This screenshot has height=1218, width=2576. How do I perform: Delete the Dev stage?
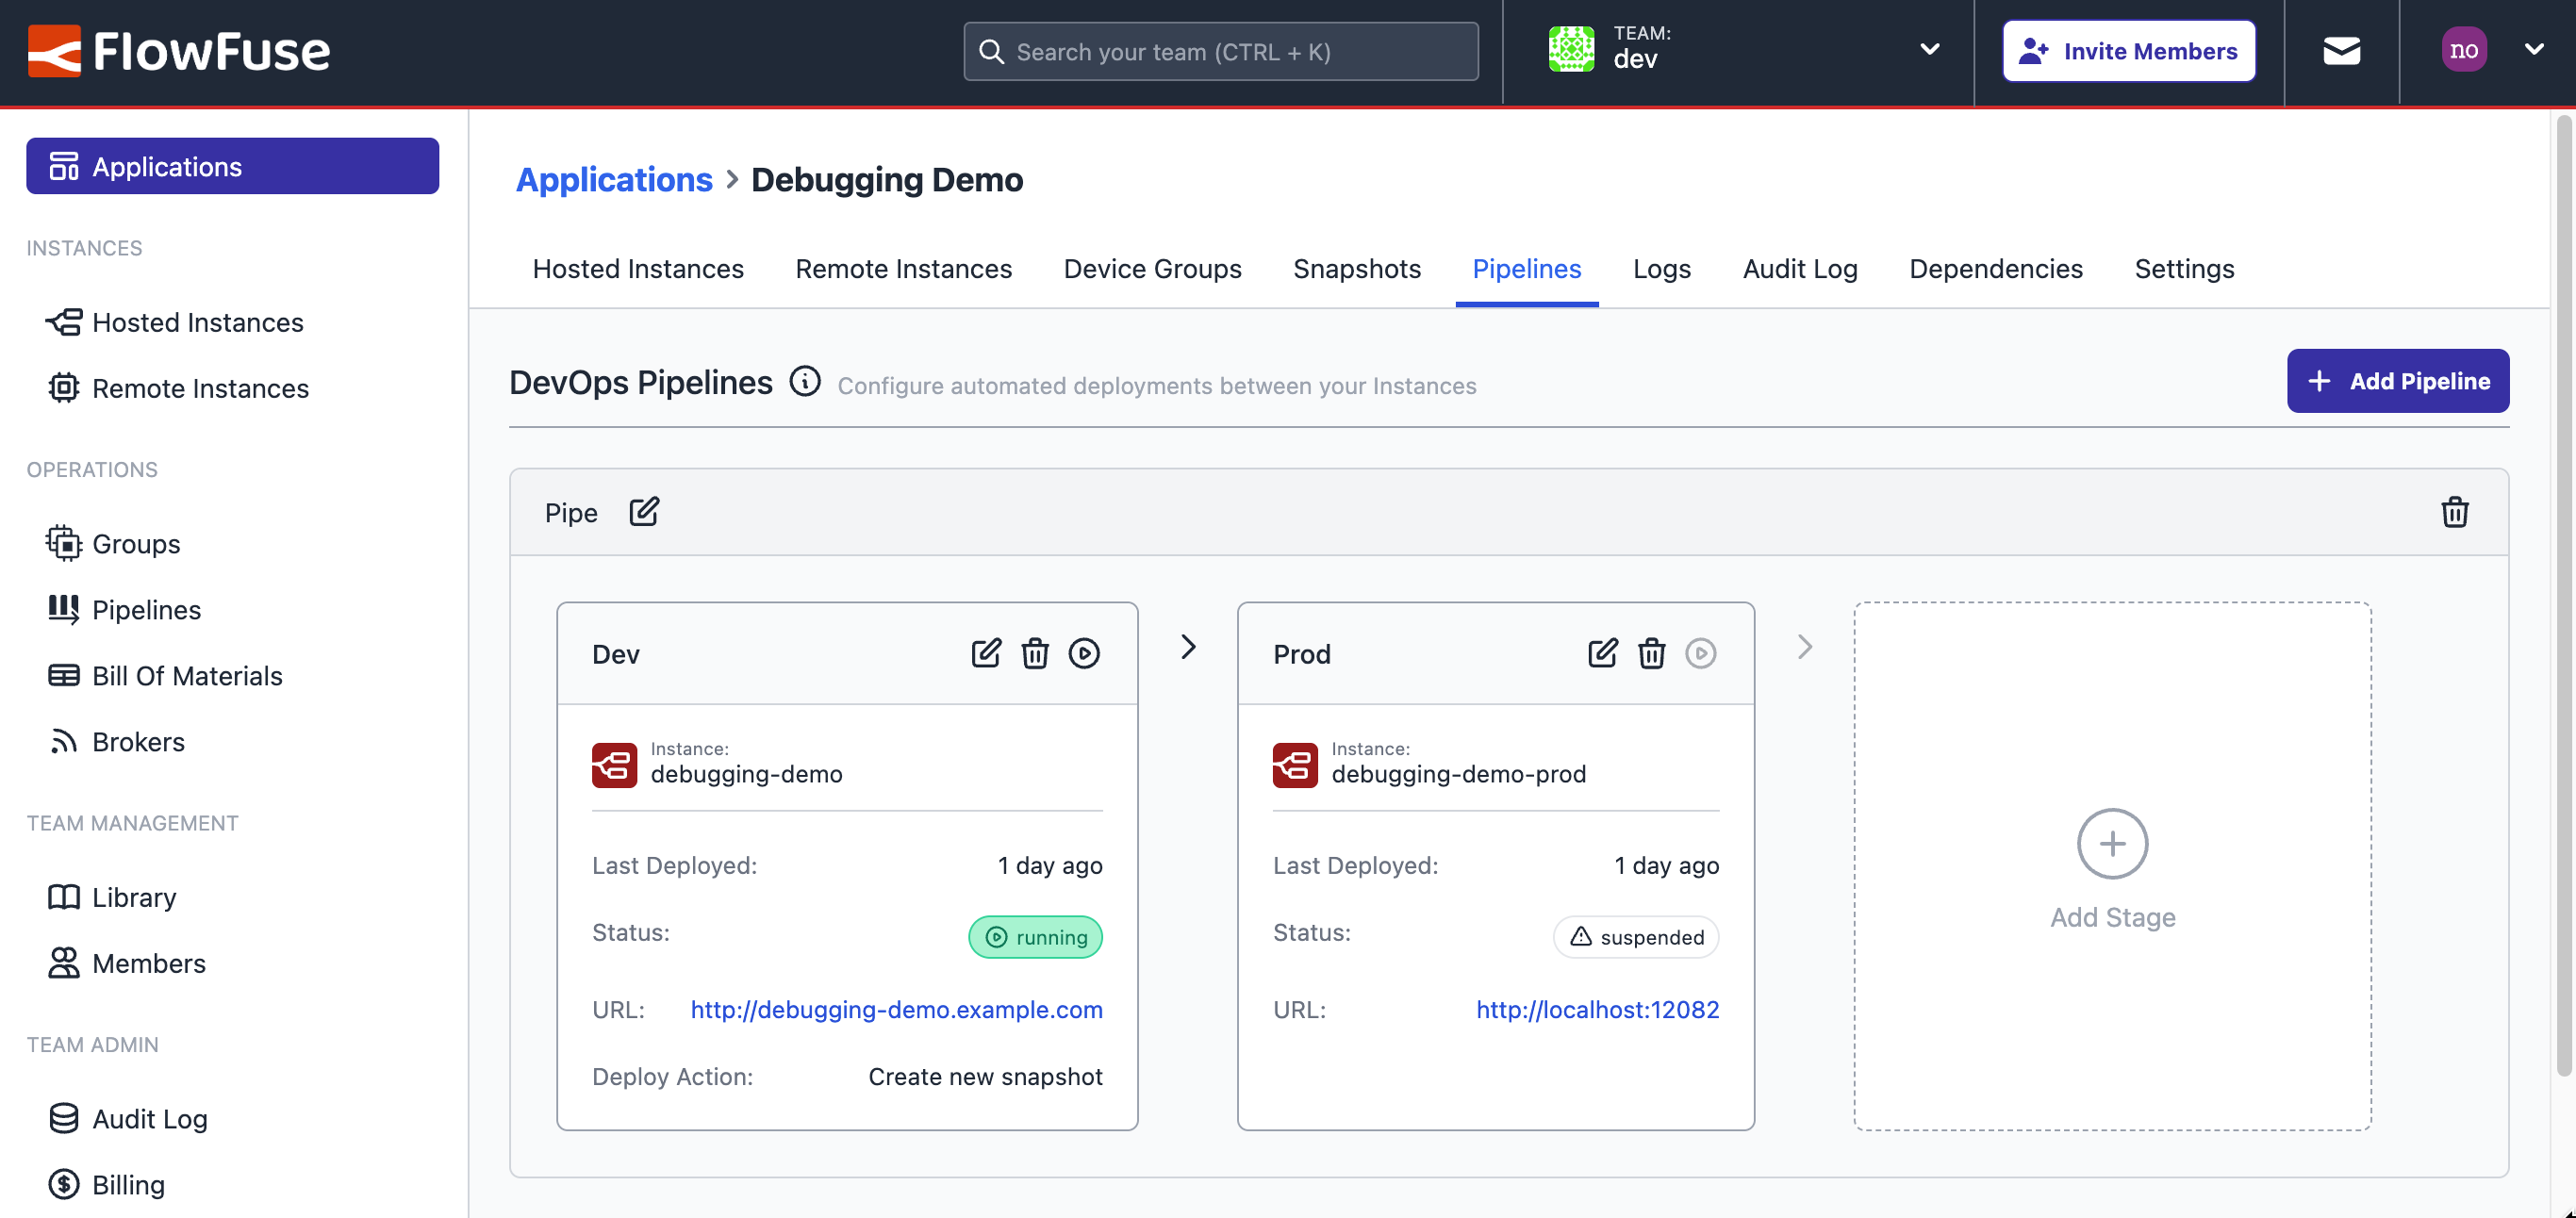tap(1035, 653)
